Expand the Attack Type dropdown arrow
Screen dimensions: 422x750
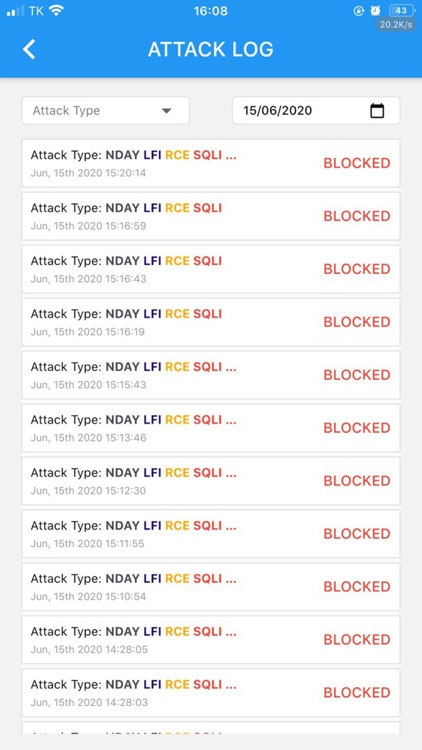pyautogui.click(x=166, y=111)
